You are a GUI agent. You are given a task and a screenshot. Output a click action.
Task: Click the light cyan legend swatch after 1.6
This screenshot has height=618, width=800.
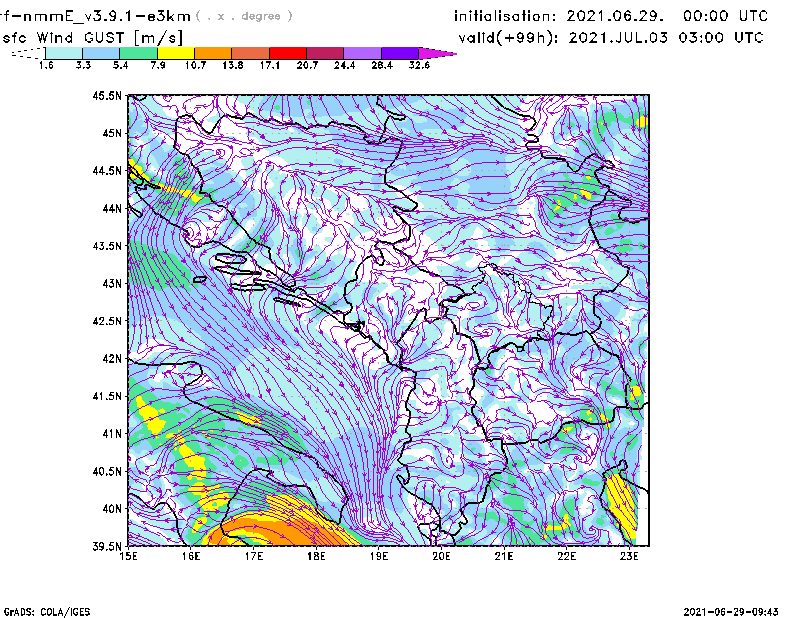coord(64,53)
